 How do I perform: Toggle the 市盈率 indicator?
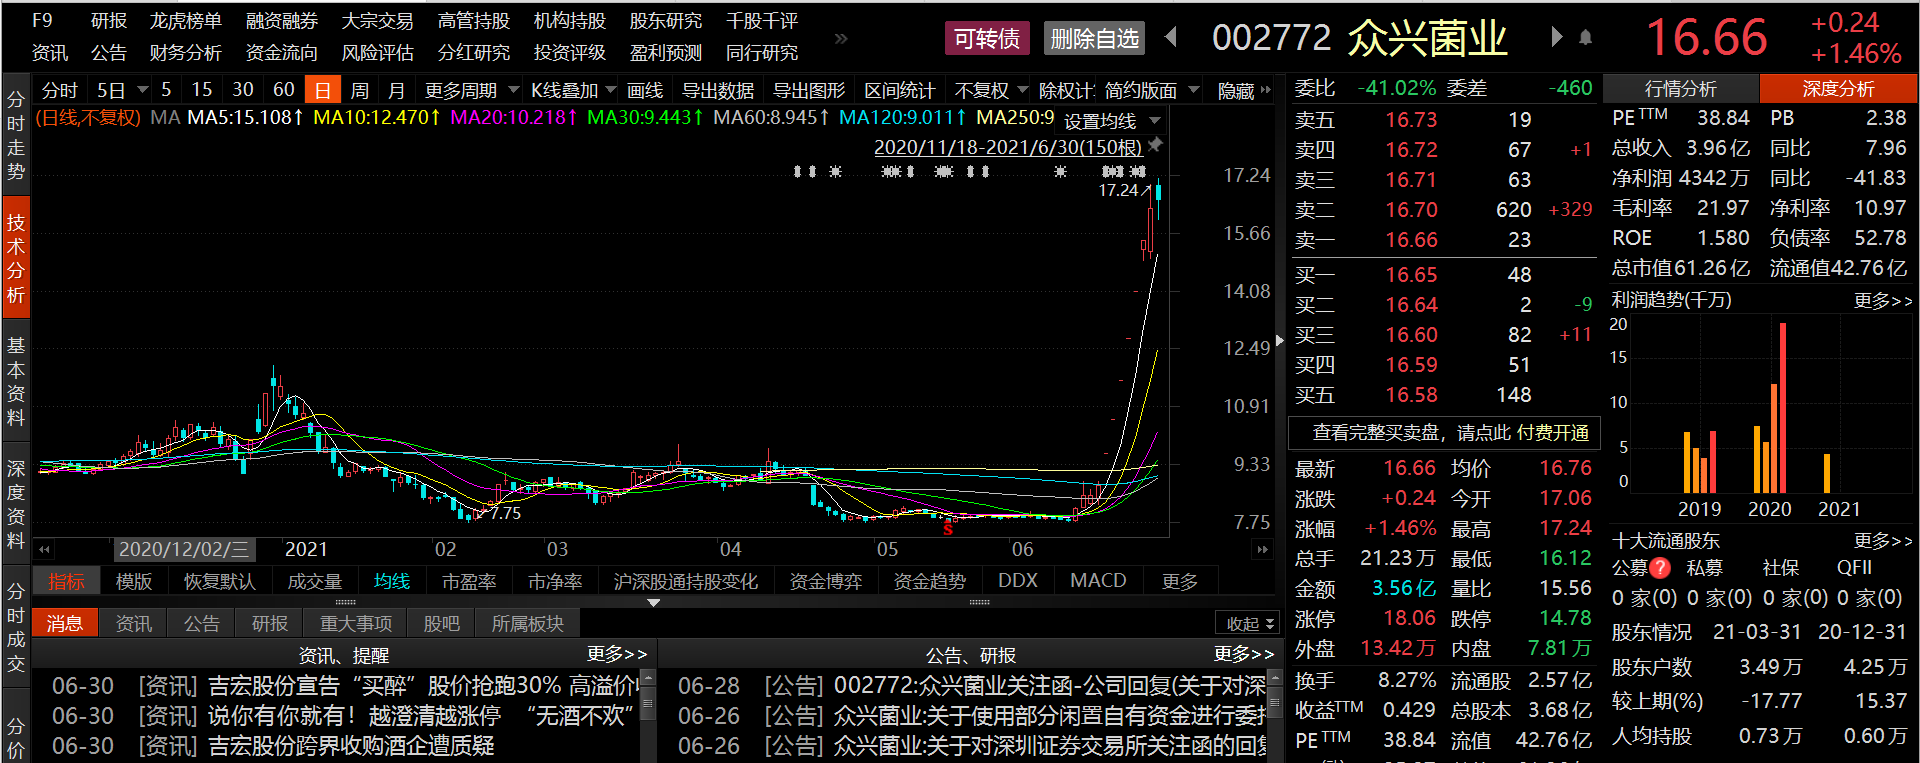tap(469, 581)
